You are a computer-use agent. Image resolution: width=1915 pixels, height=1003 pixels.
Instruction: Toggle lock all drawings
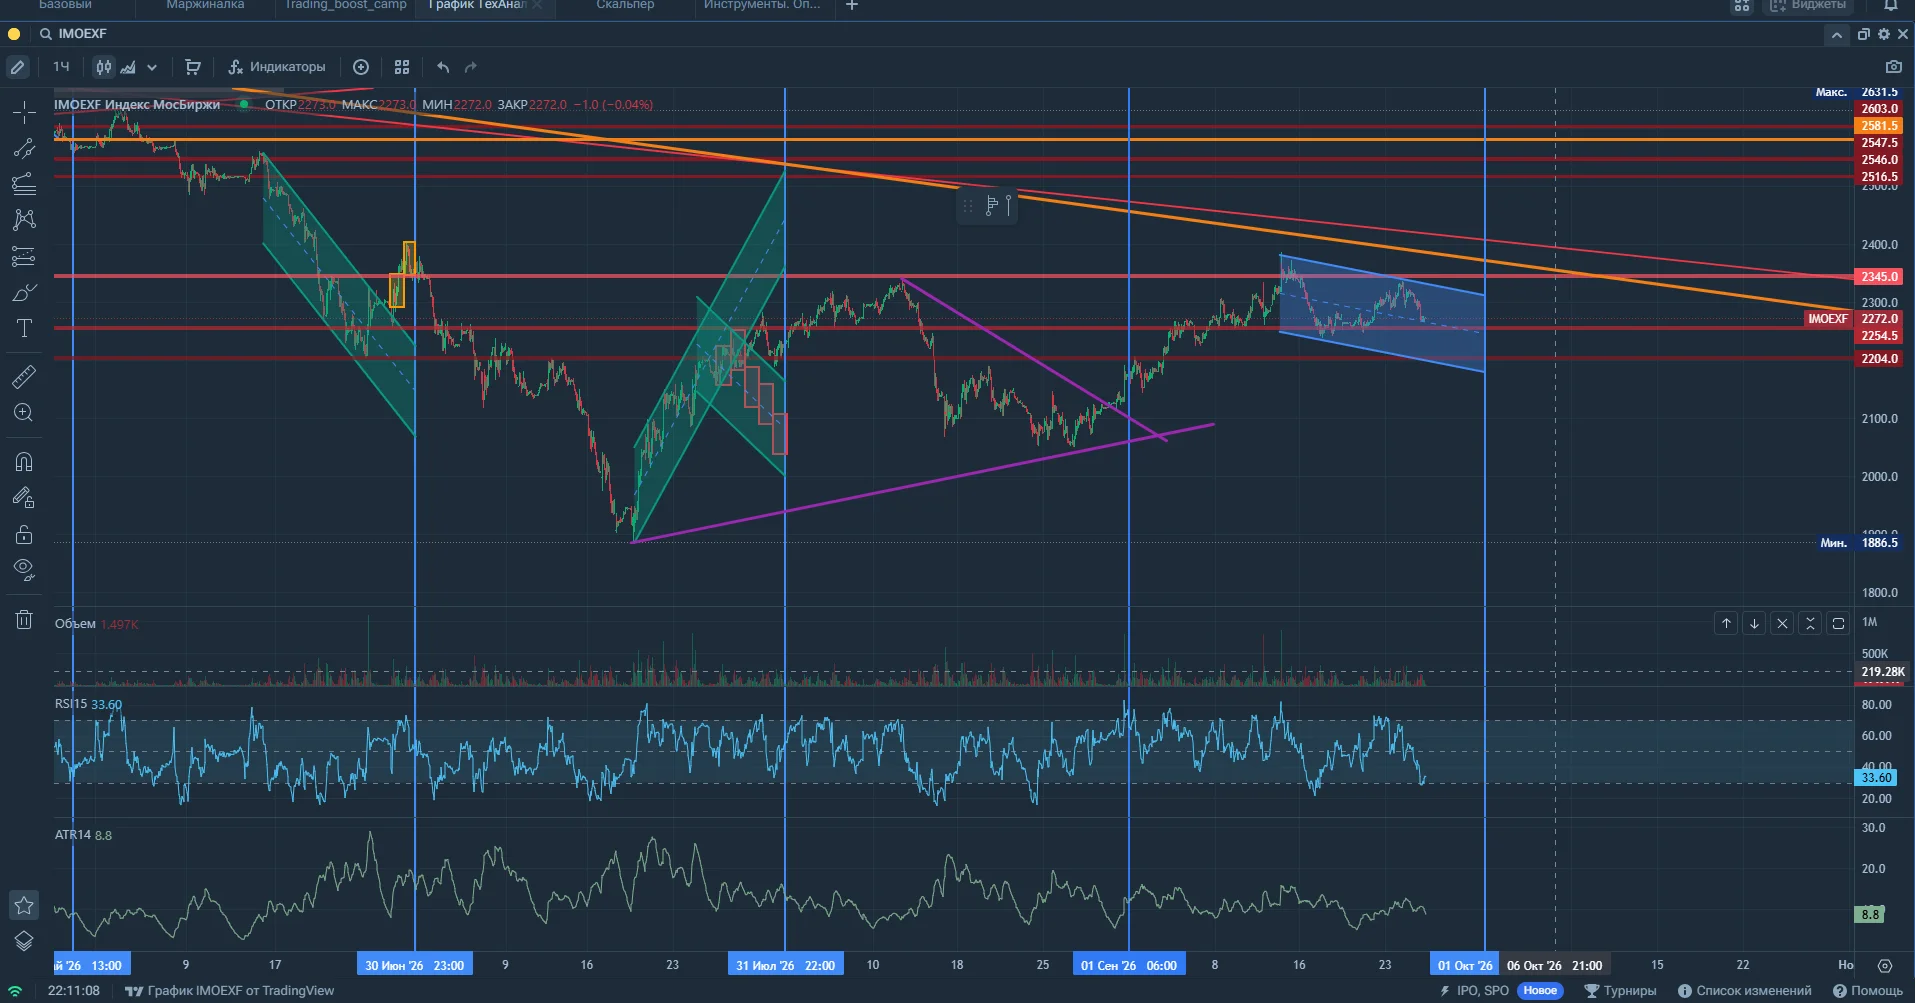pos(24,535)
